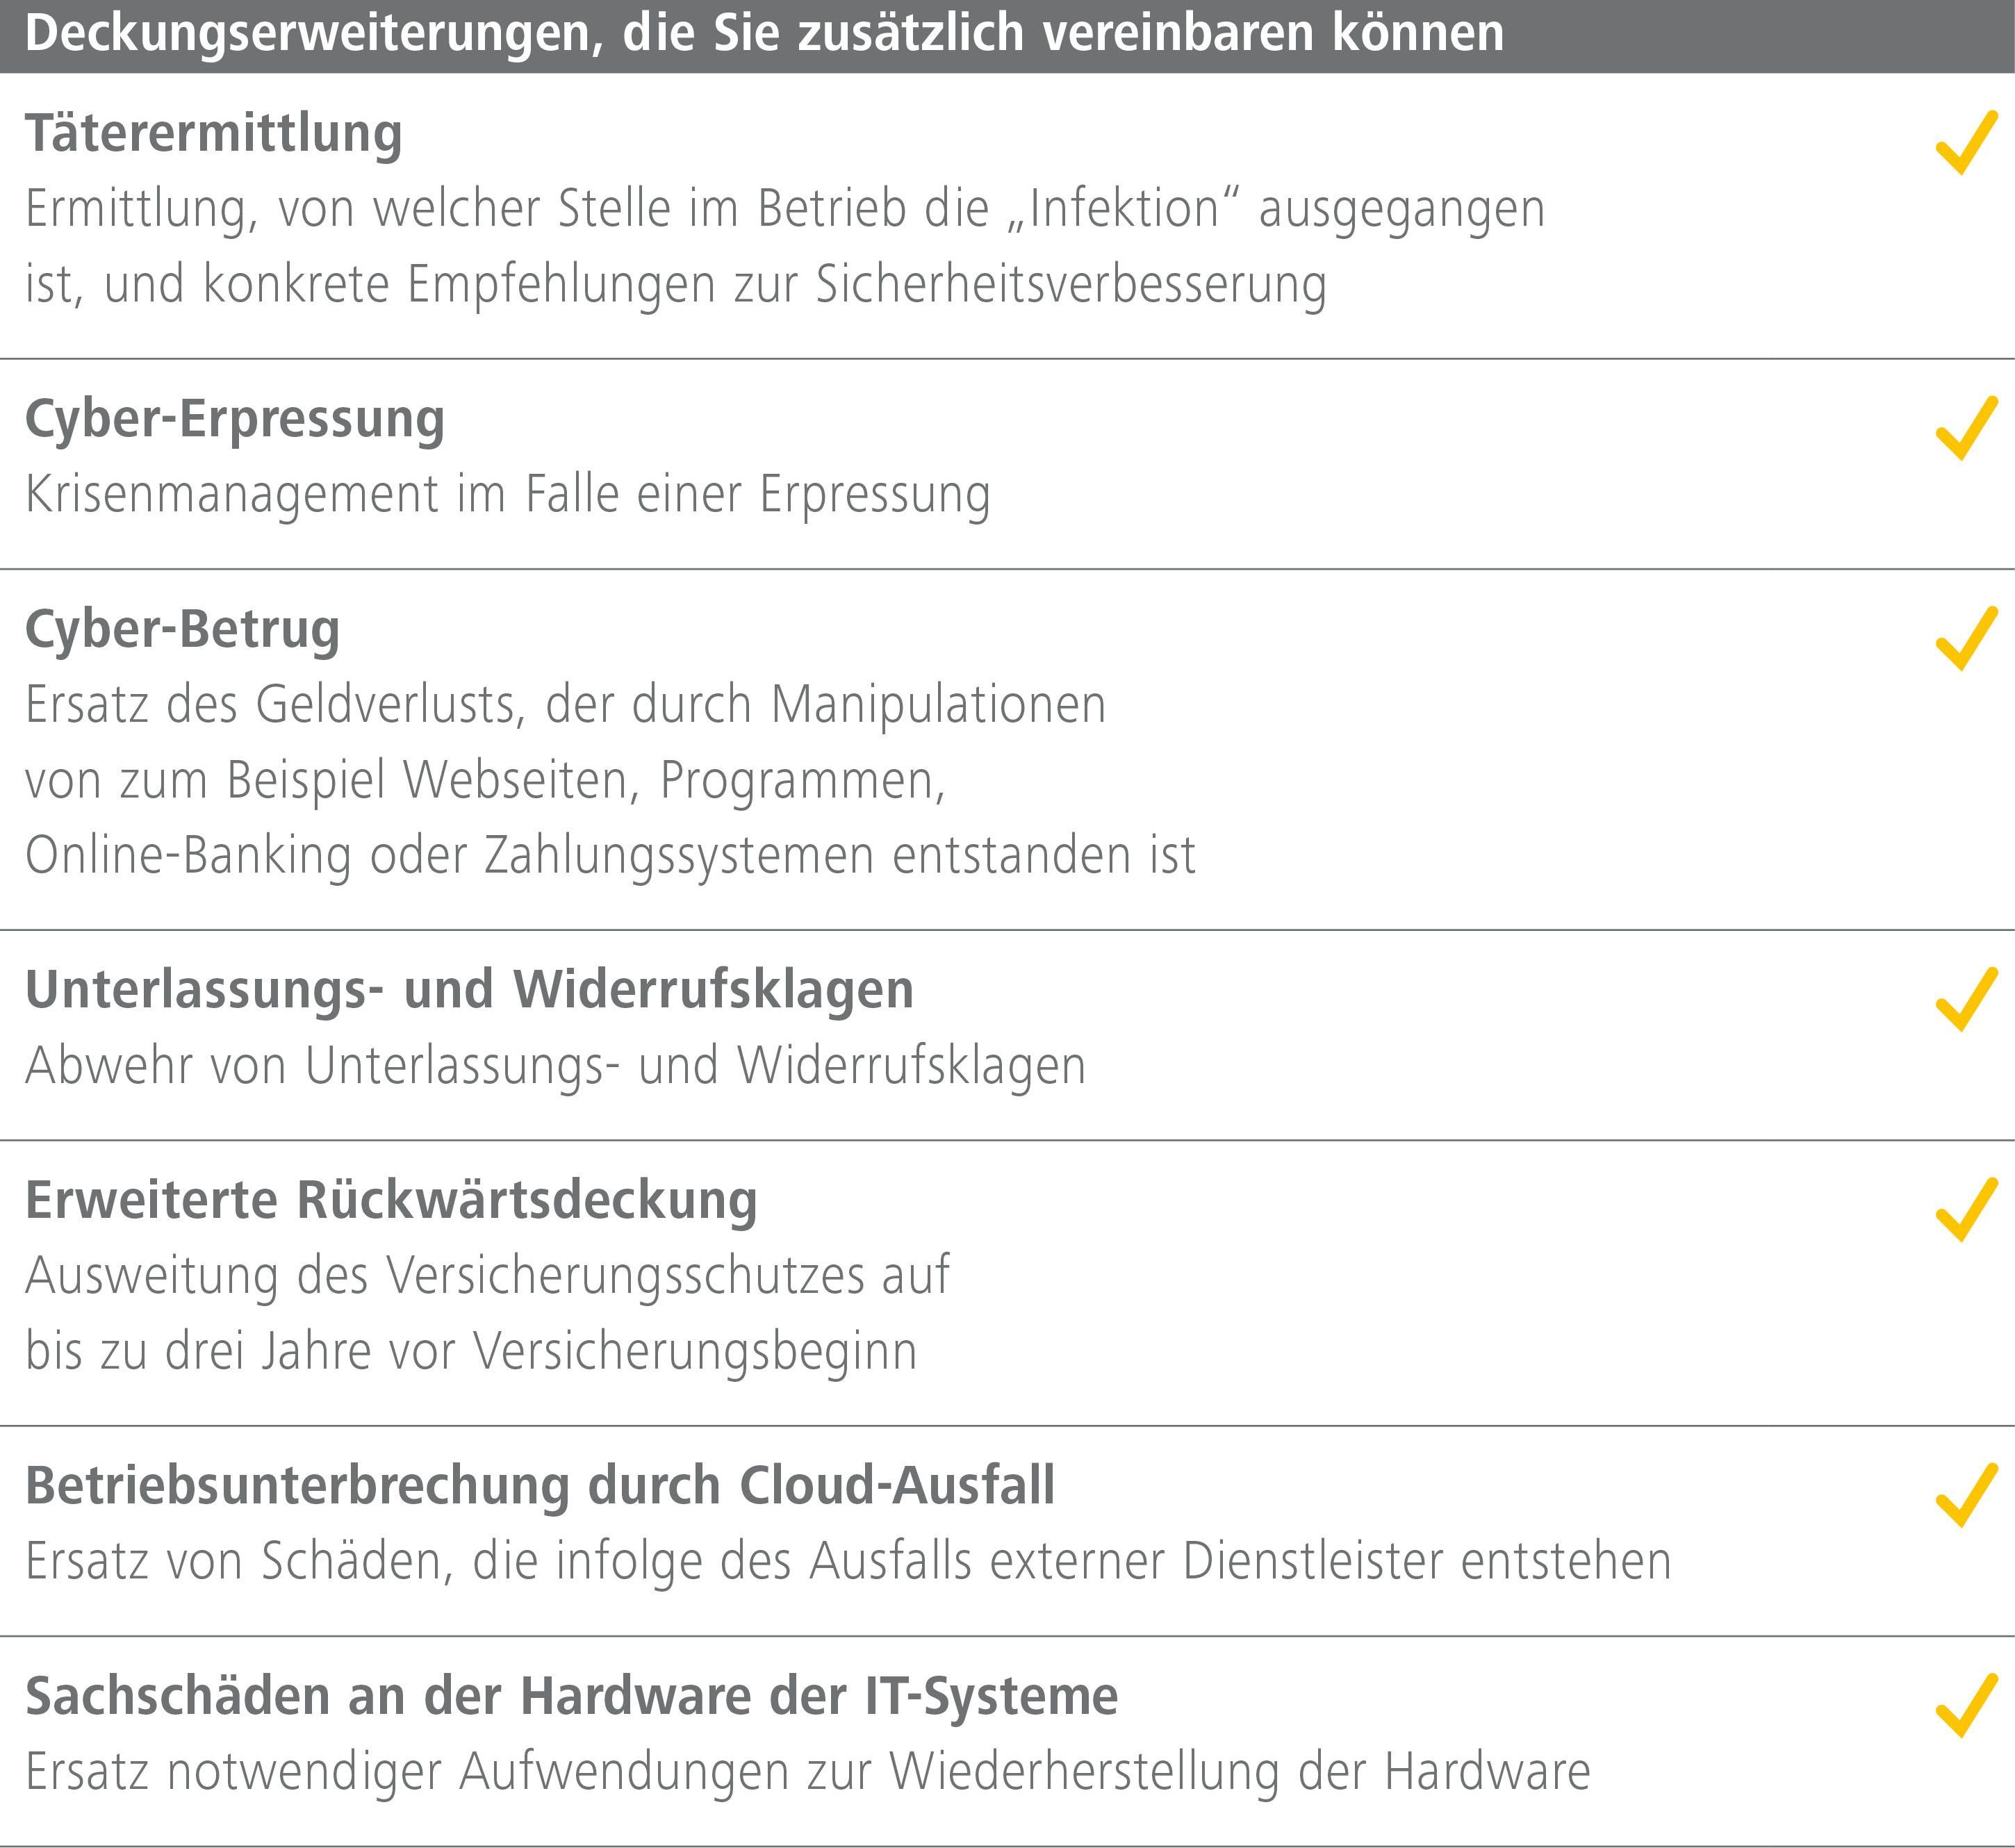This screenshot has height=1848, width=2015.
Task: Click the checkmark next to Cyber-Erpressung
Action: tap(1966, 428)
